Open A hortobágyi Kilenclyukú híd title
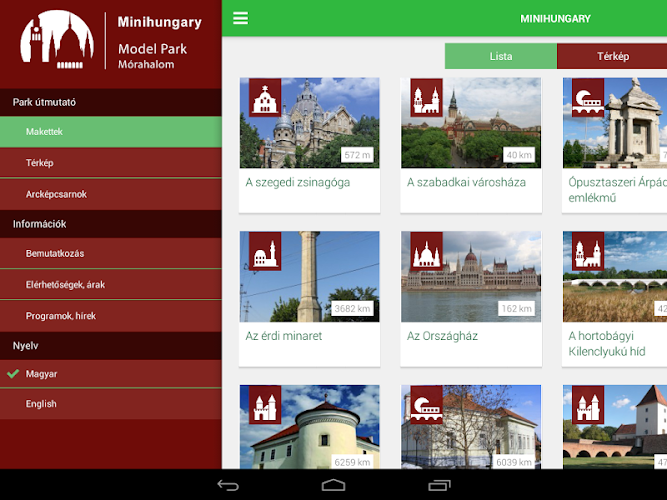667x500 pixels. (x=607, y=343)
